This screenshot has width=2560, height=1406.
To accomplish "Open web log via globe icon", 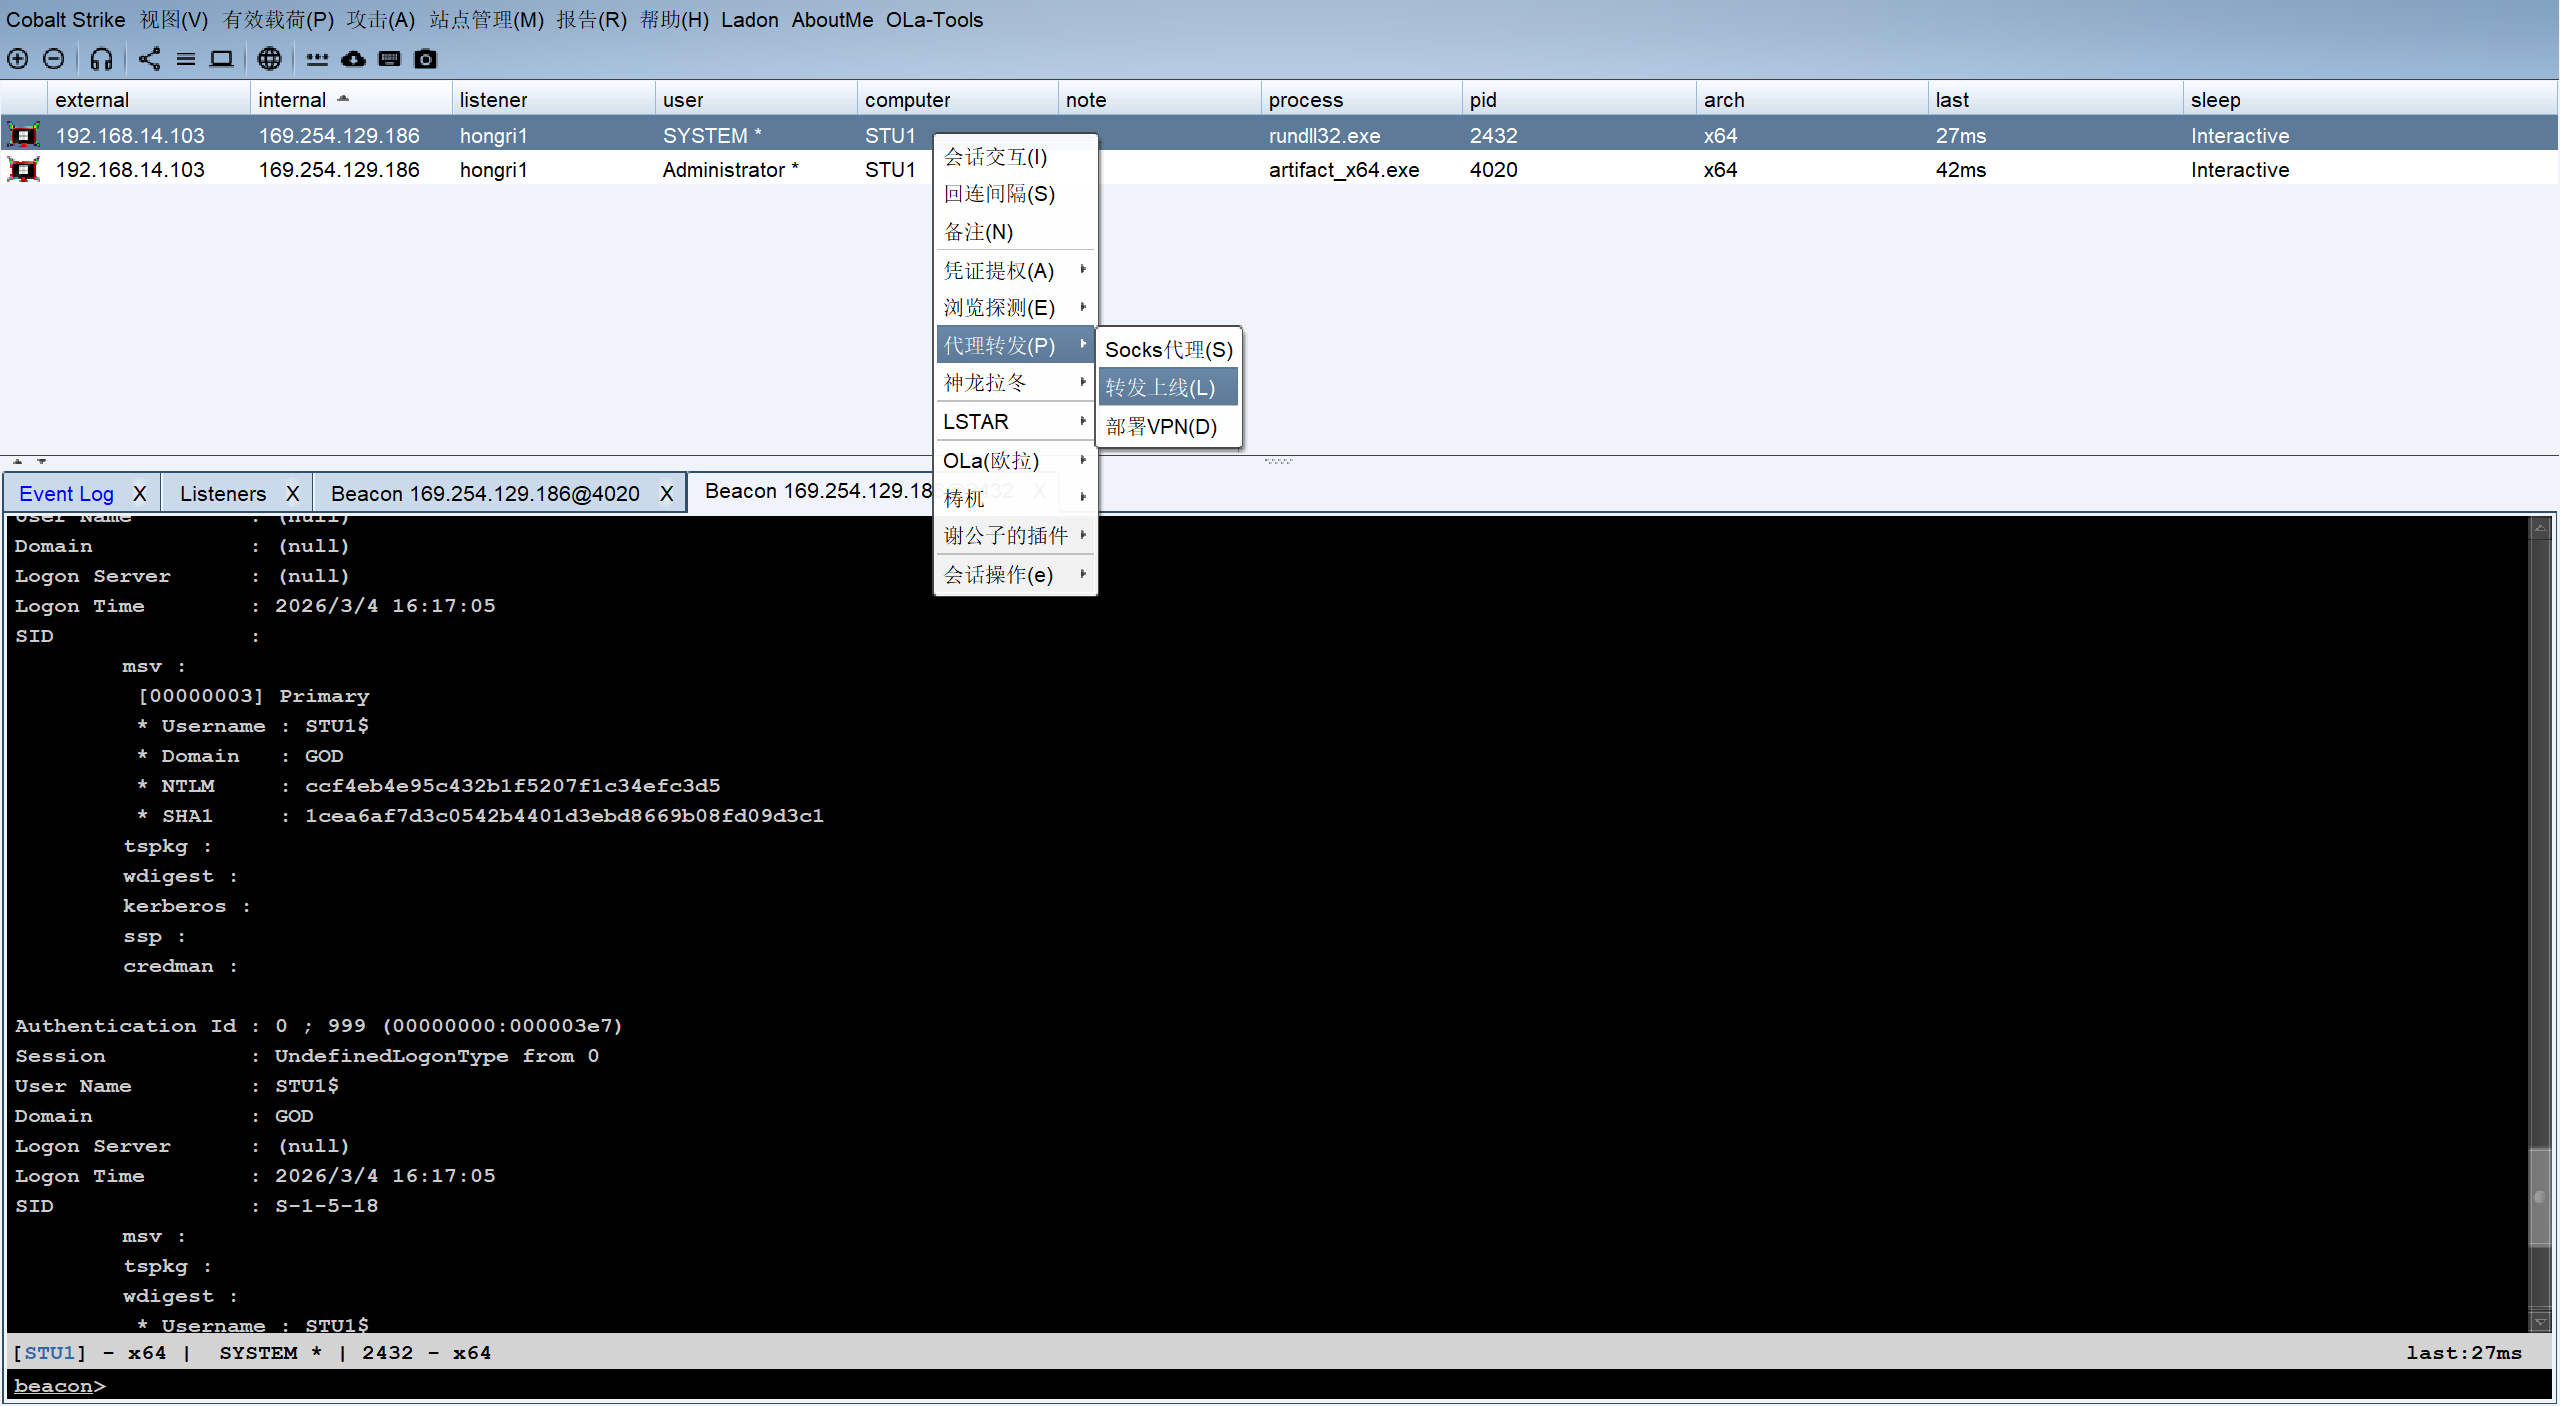I will click(269, 59).
